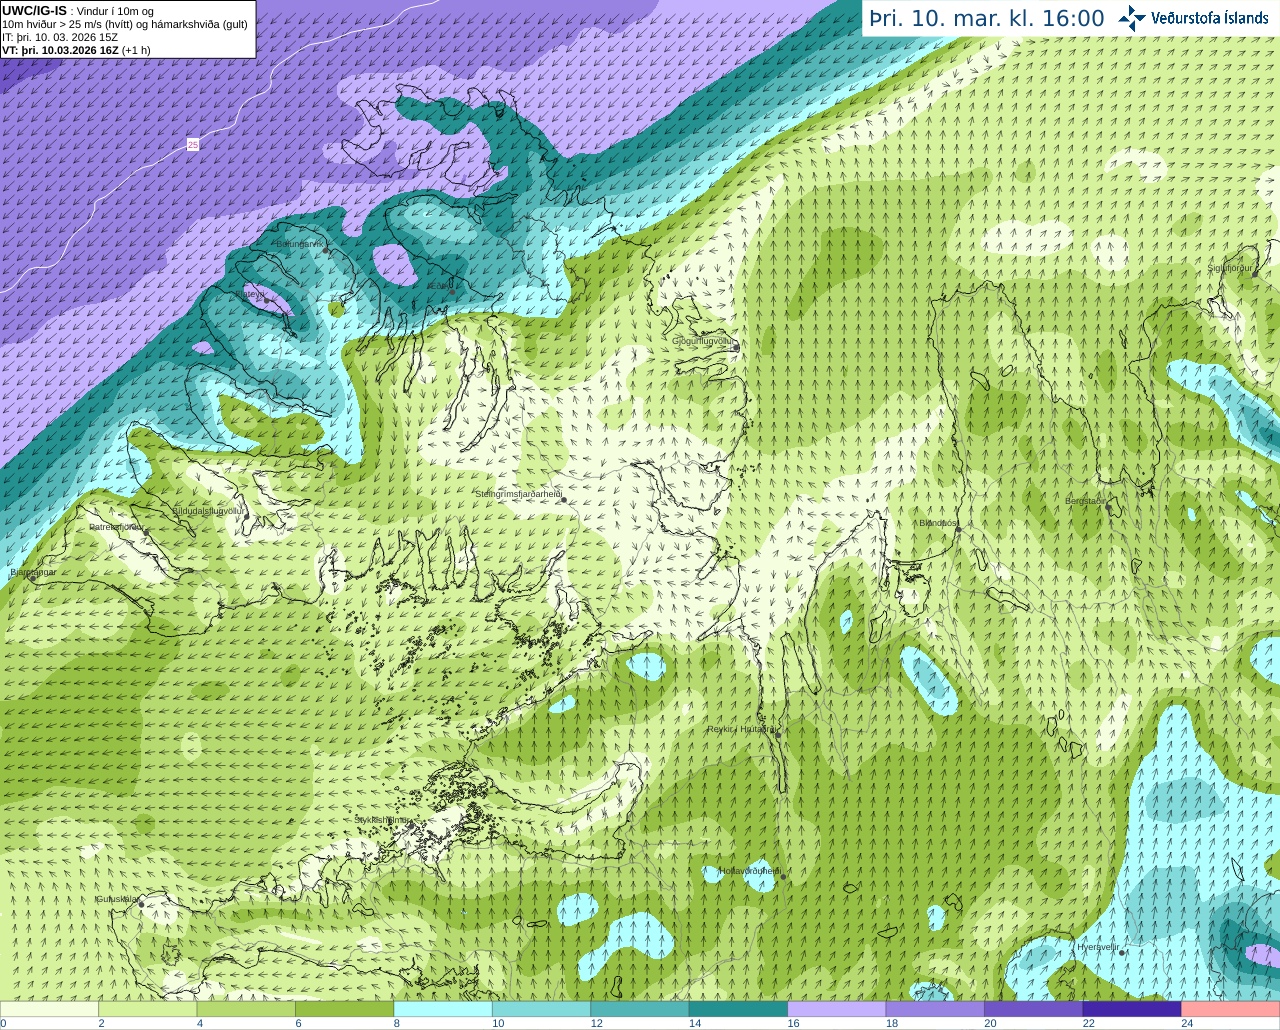Screen dimensions: 1280x1030
Task: Select the Gjögurflugvöllur station marker
Action: tap(735, 347)
